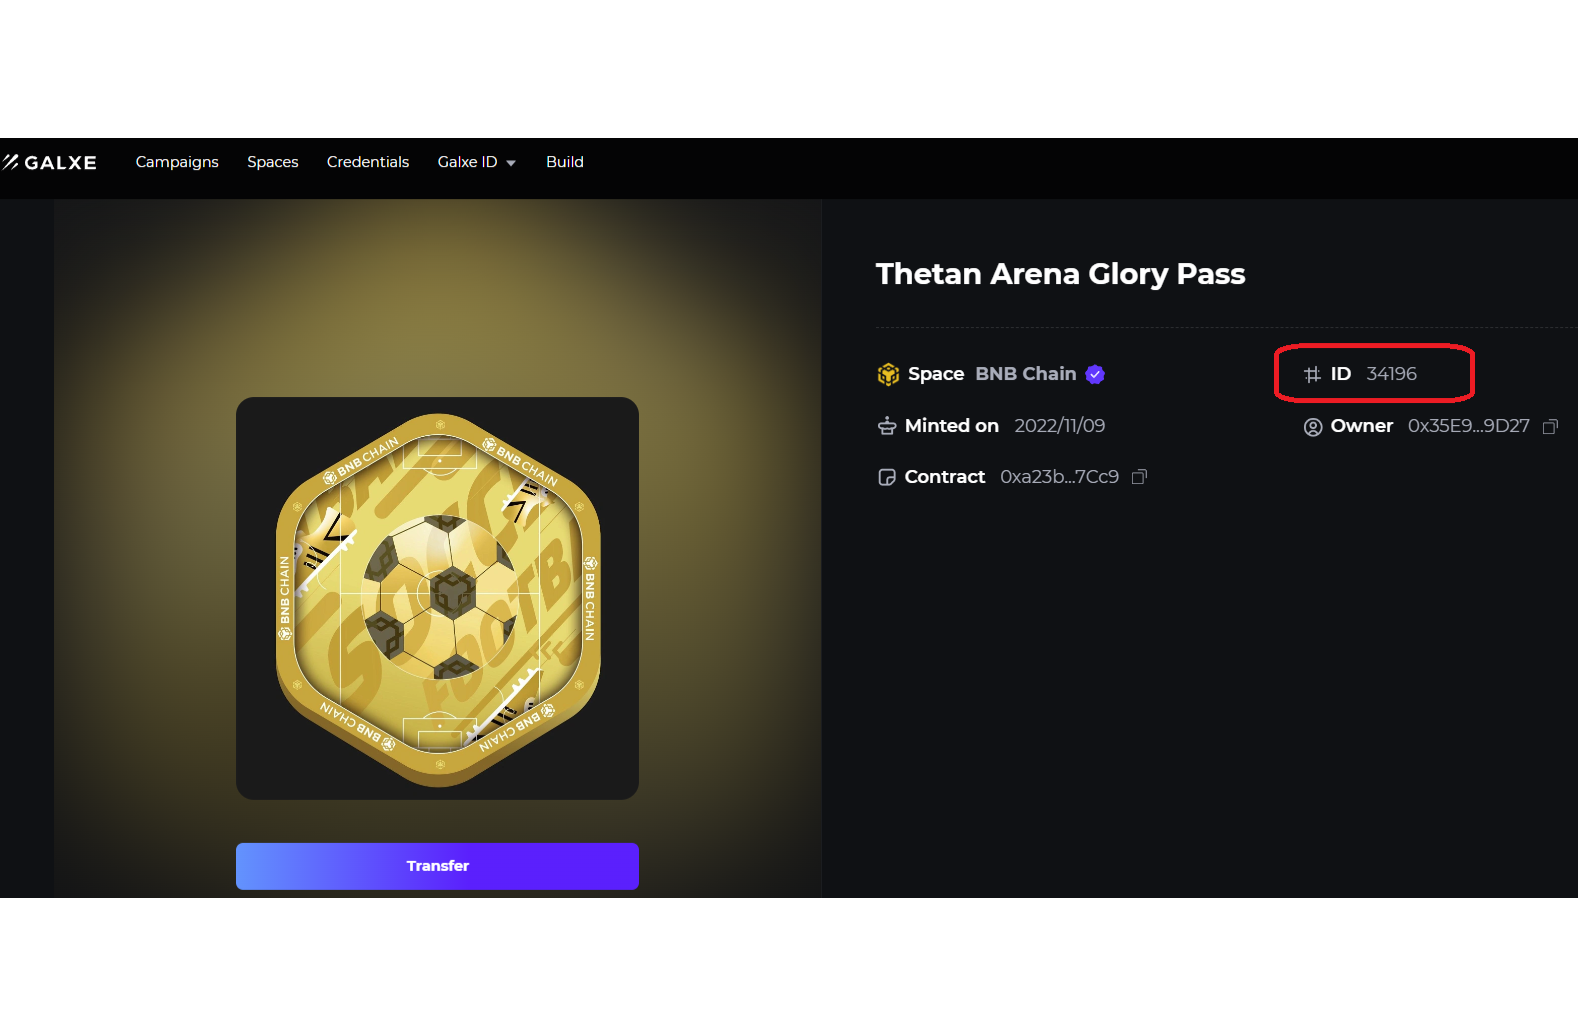Open the BNB Chain space link
Viewport: 1578px width, 1036px height.
coord(1025,373)
